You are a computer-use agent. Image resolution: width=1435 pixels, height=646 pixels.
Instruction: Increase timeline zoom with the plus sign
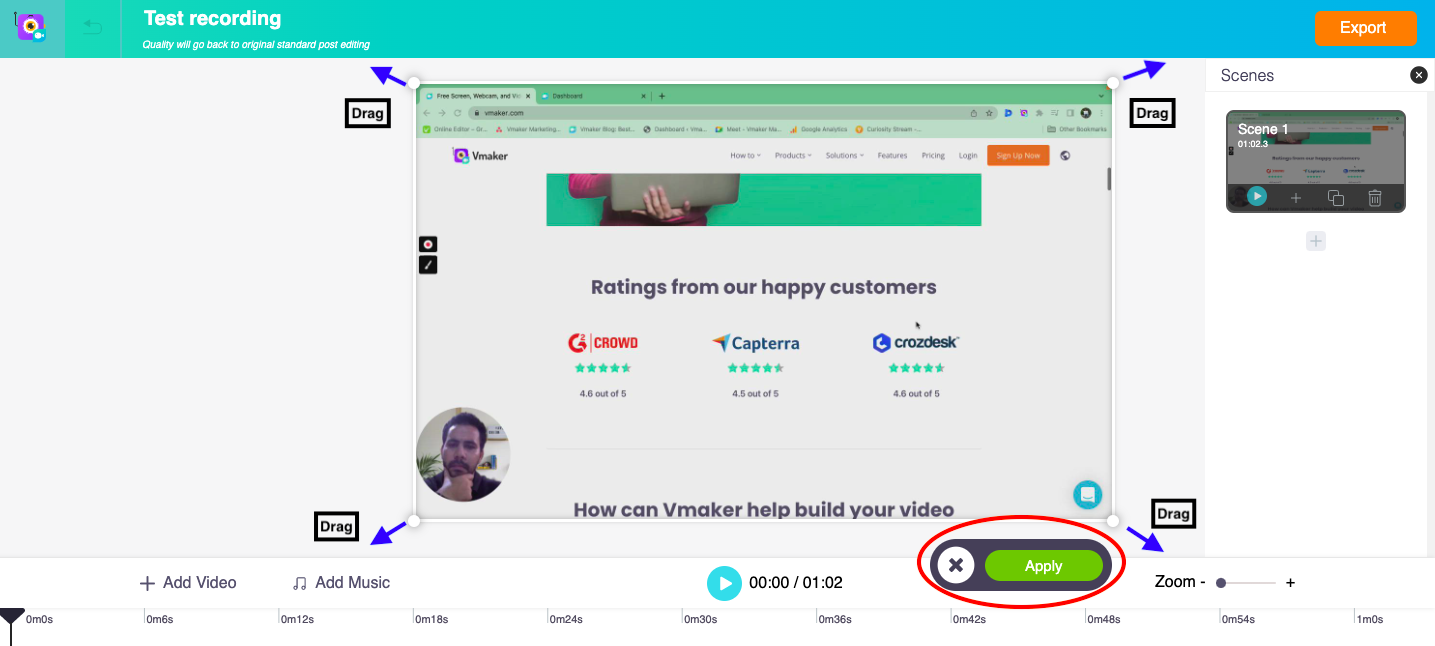tap(1290, 582)
